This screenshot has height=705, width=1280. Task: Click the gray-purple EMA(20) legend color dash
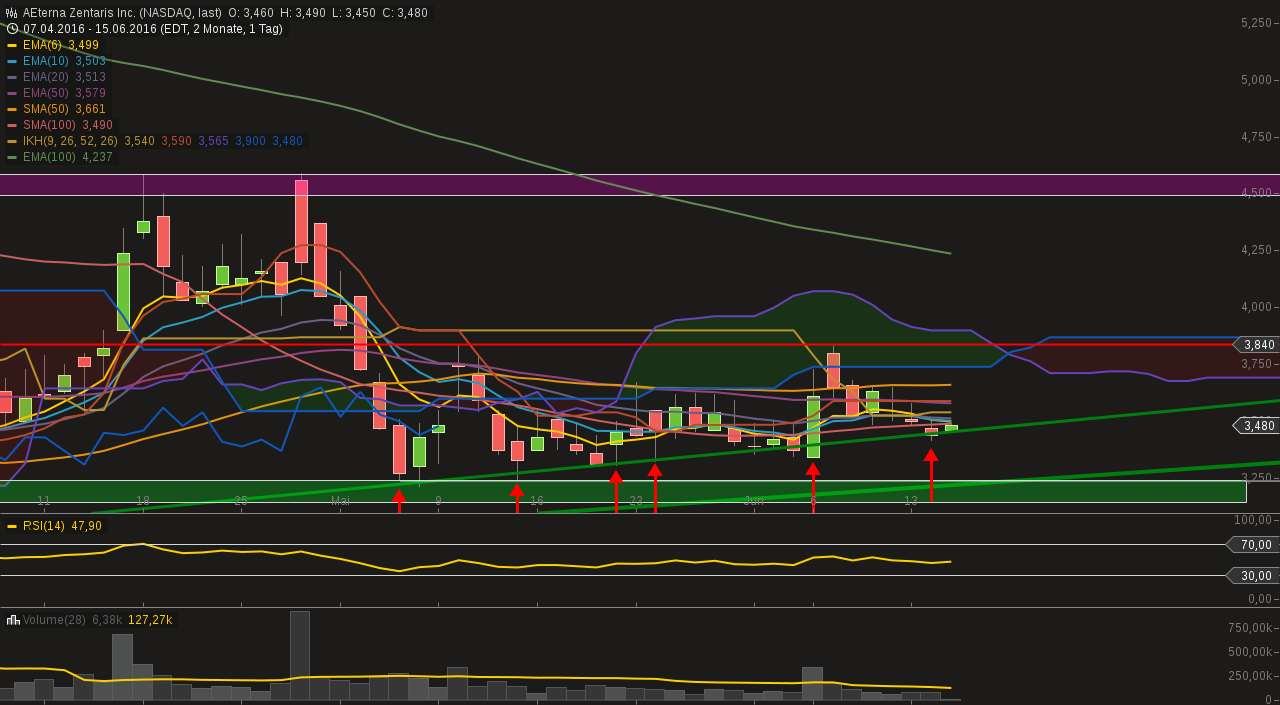point(12,77)
